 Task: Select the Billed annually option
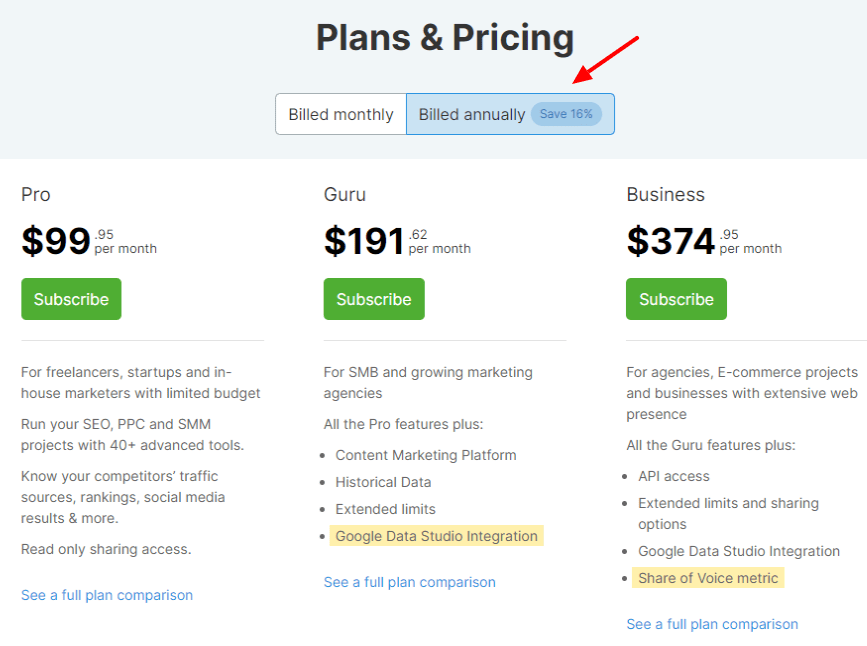471,114
